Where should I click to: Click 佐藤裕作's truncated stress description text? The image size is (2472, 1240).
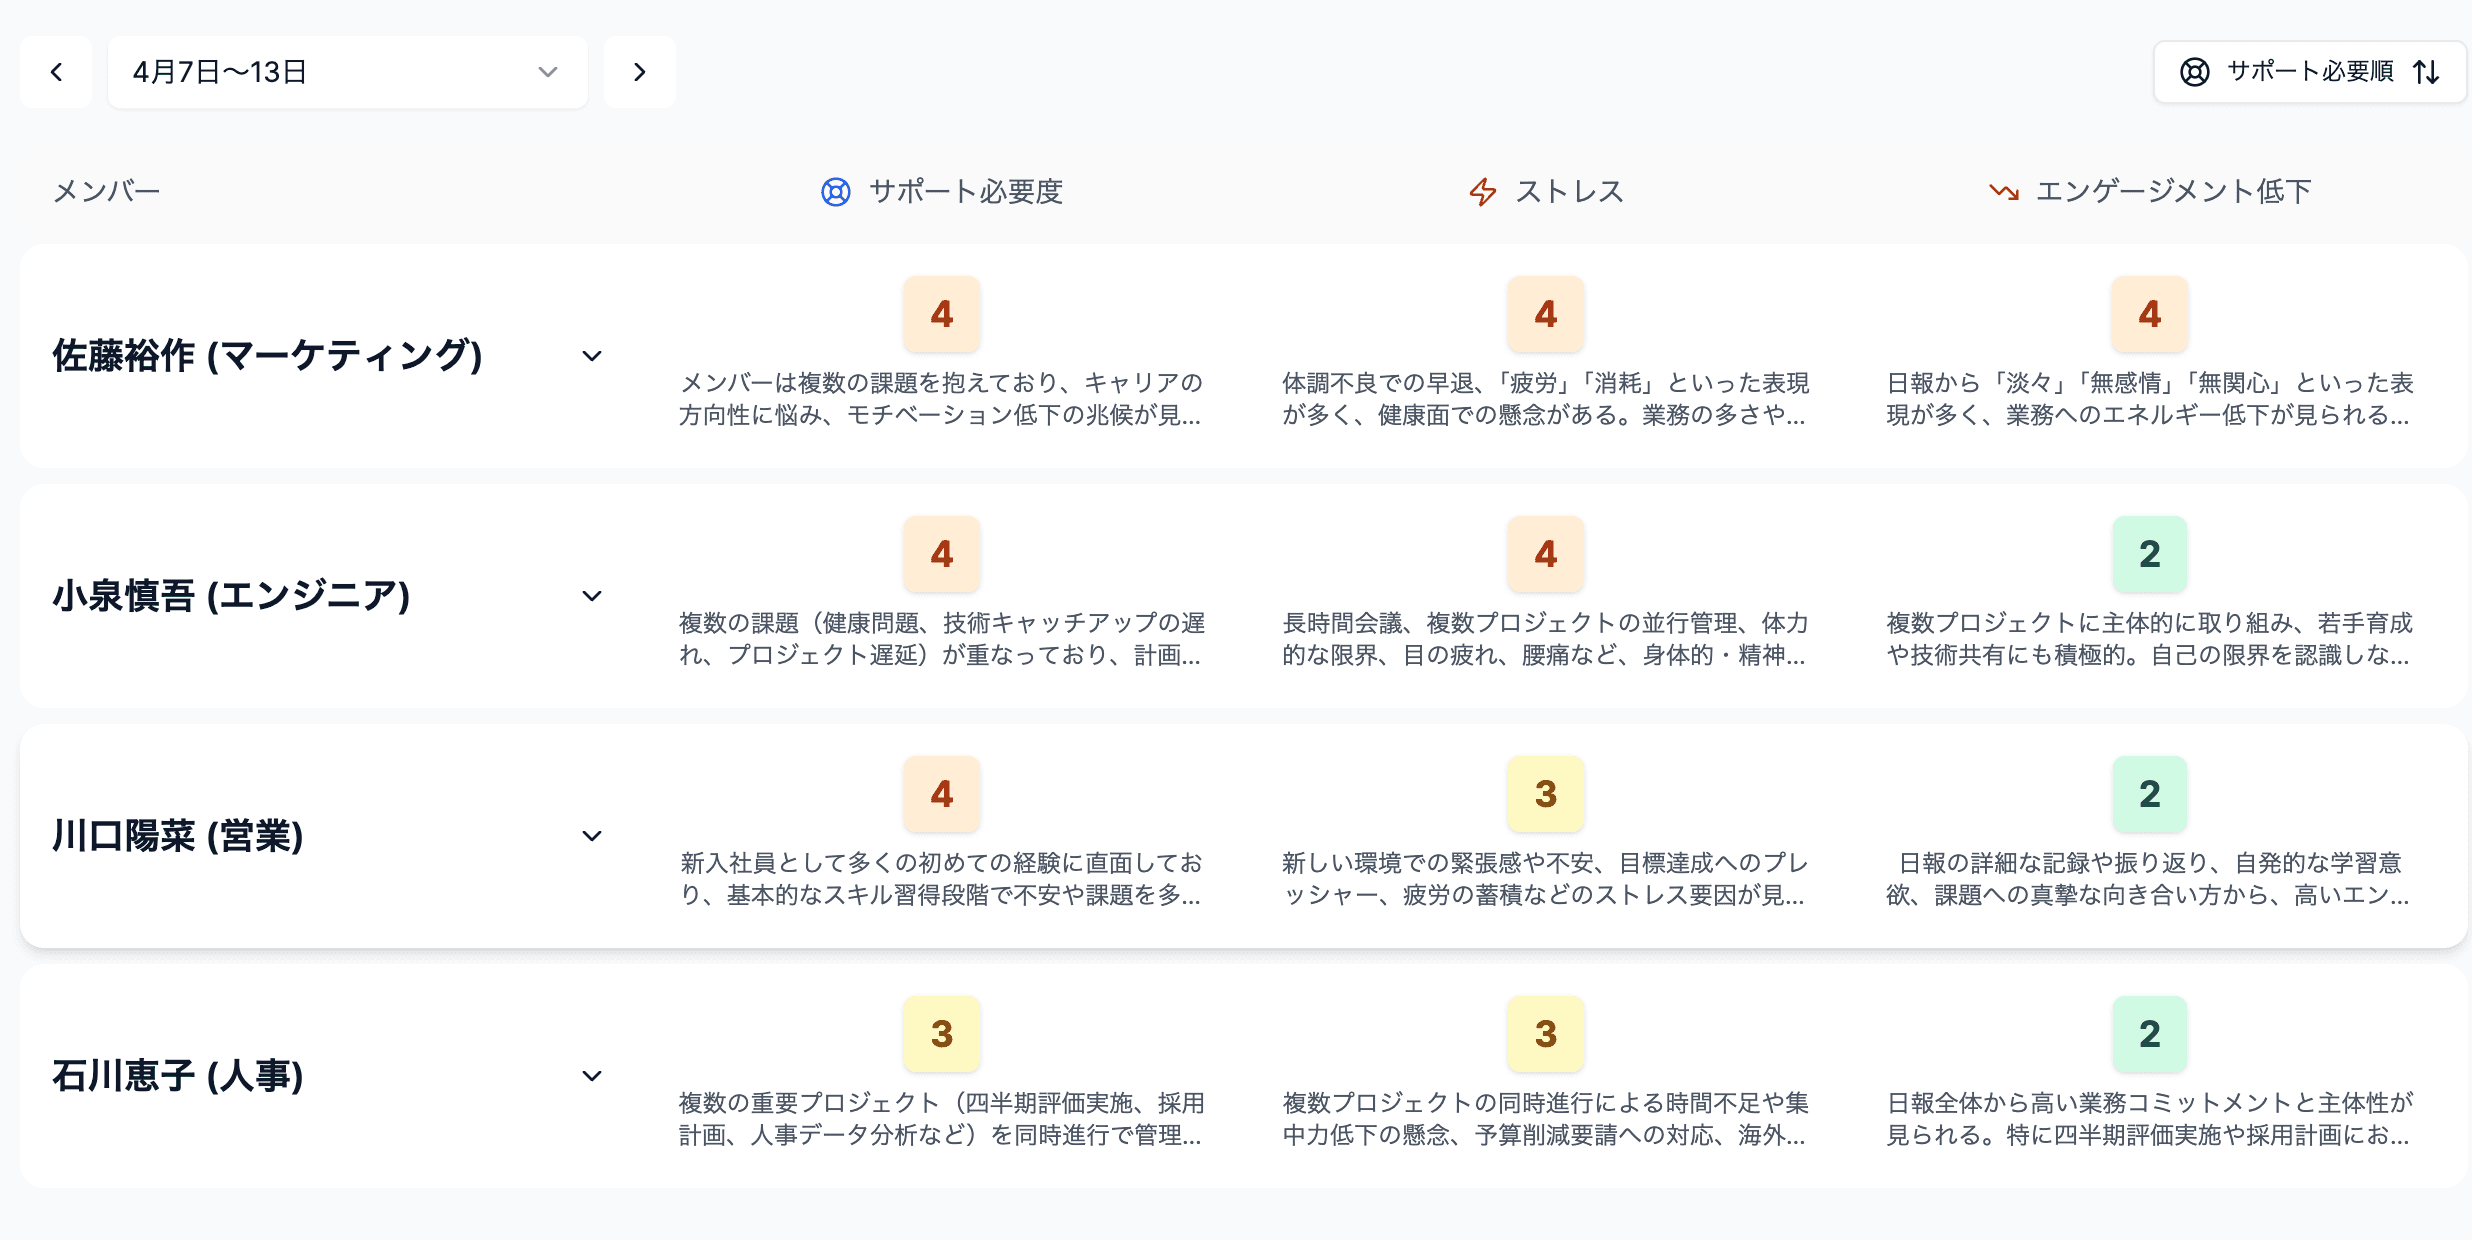(x=1545, y=400)
